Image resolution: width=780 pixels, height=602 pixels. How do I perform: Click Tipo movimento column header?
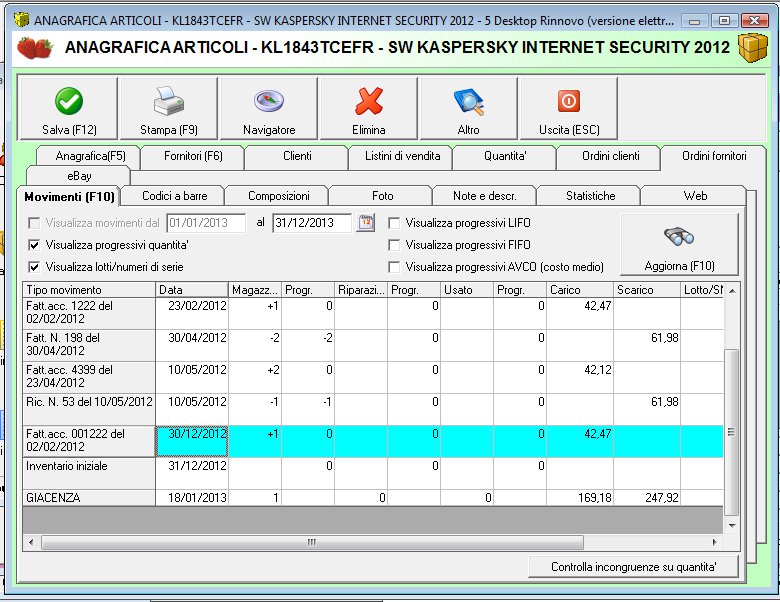click(89, 290)
